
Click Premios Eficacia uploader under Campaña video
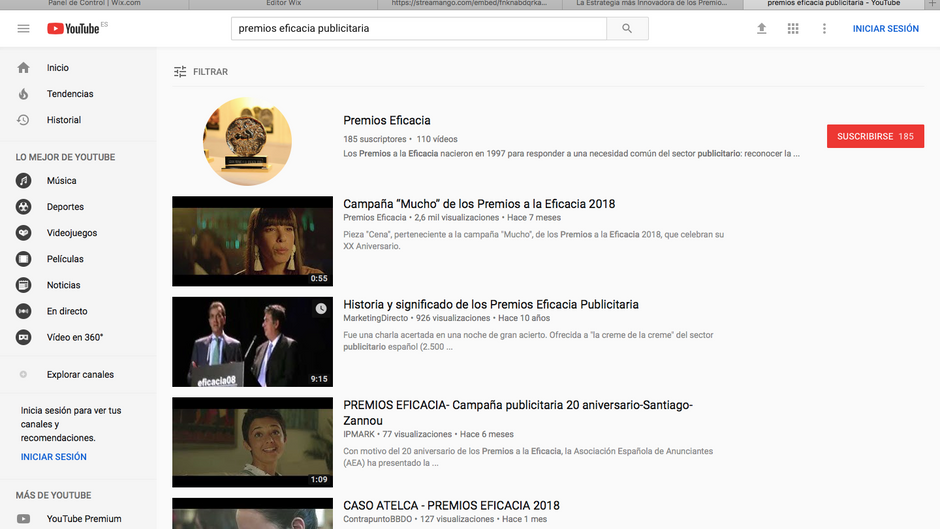click(375, 218)
